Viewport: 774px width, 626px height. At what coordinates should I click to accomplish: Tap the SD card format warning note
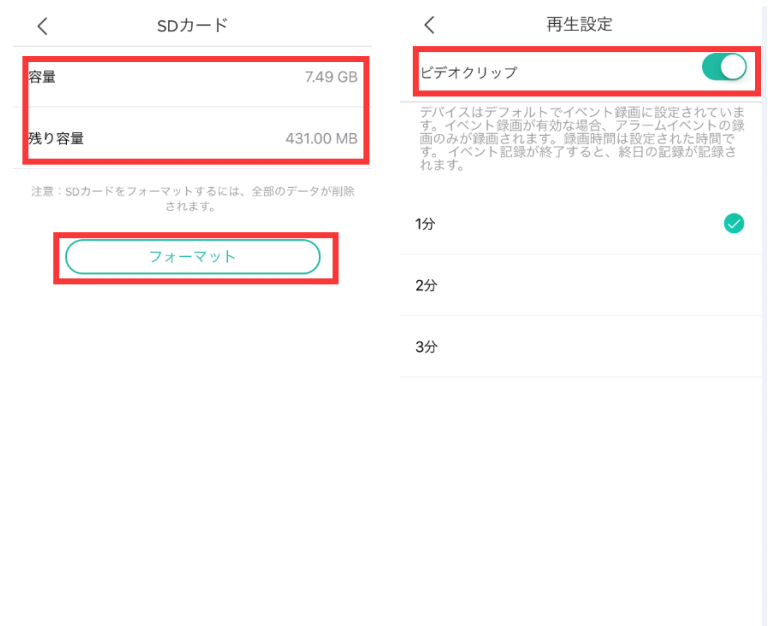(193, 198)
